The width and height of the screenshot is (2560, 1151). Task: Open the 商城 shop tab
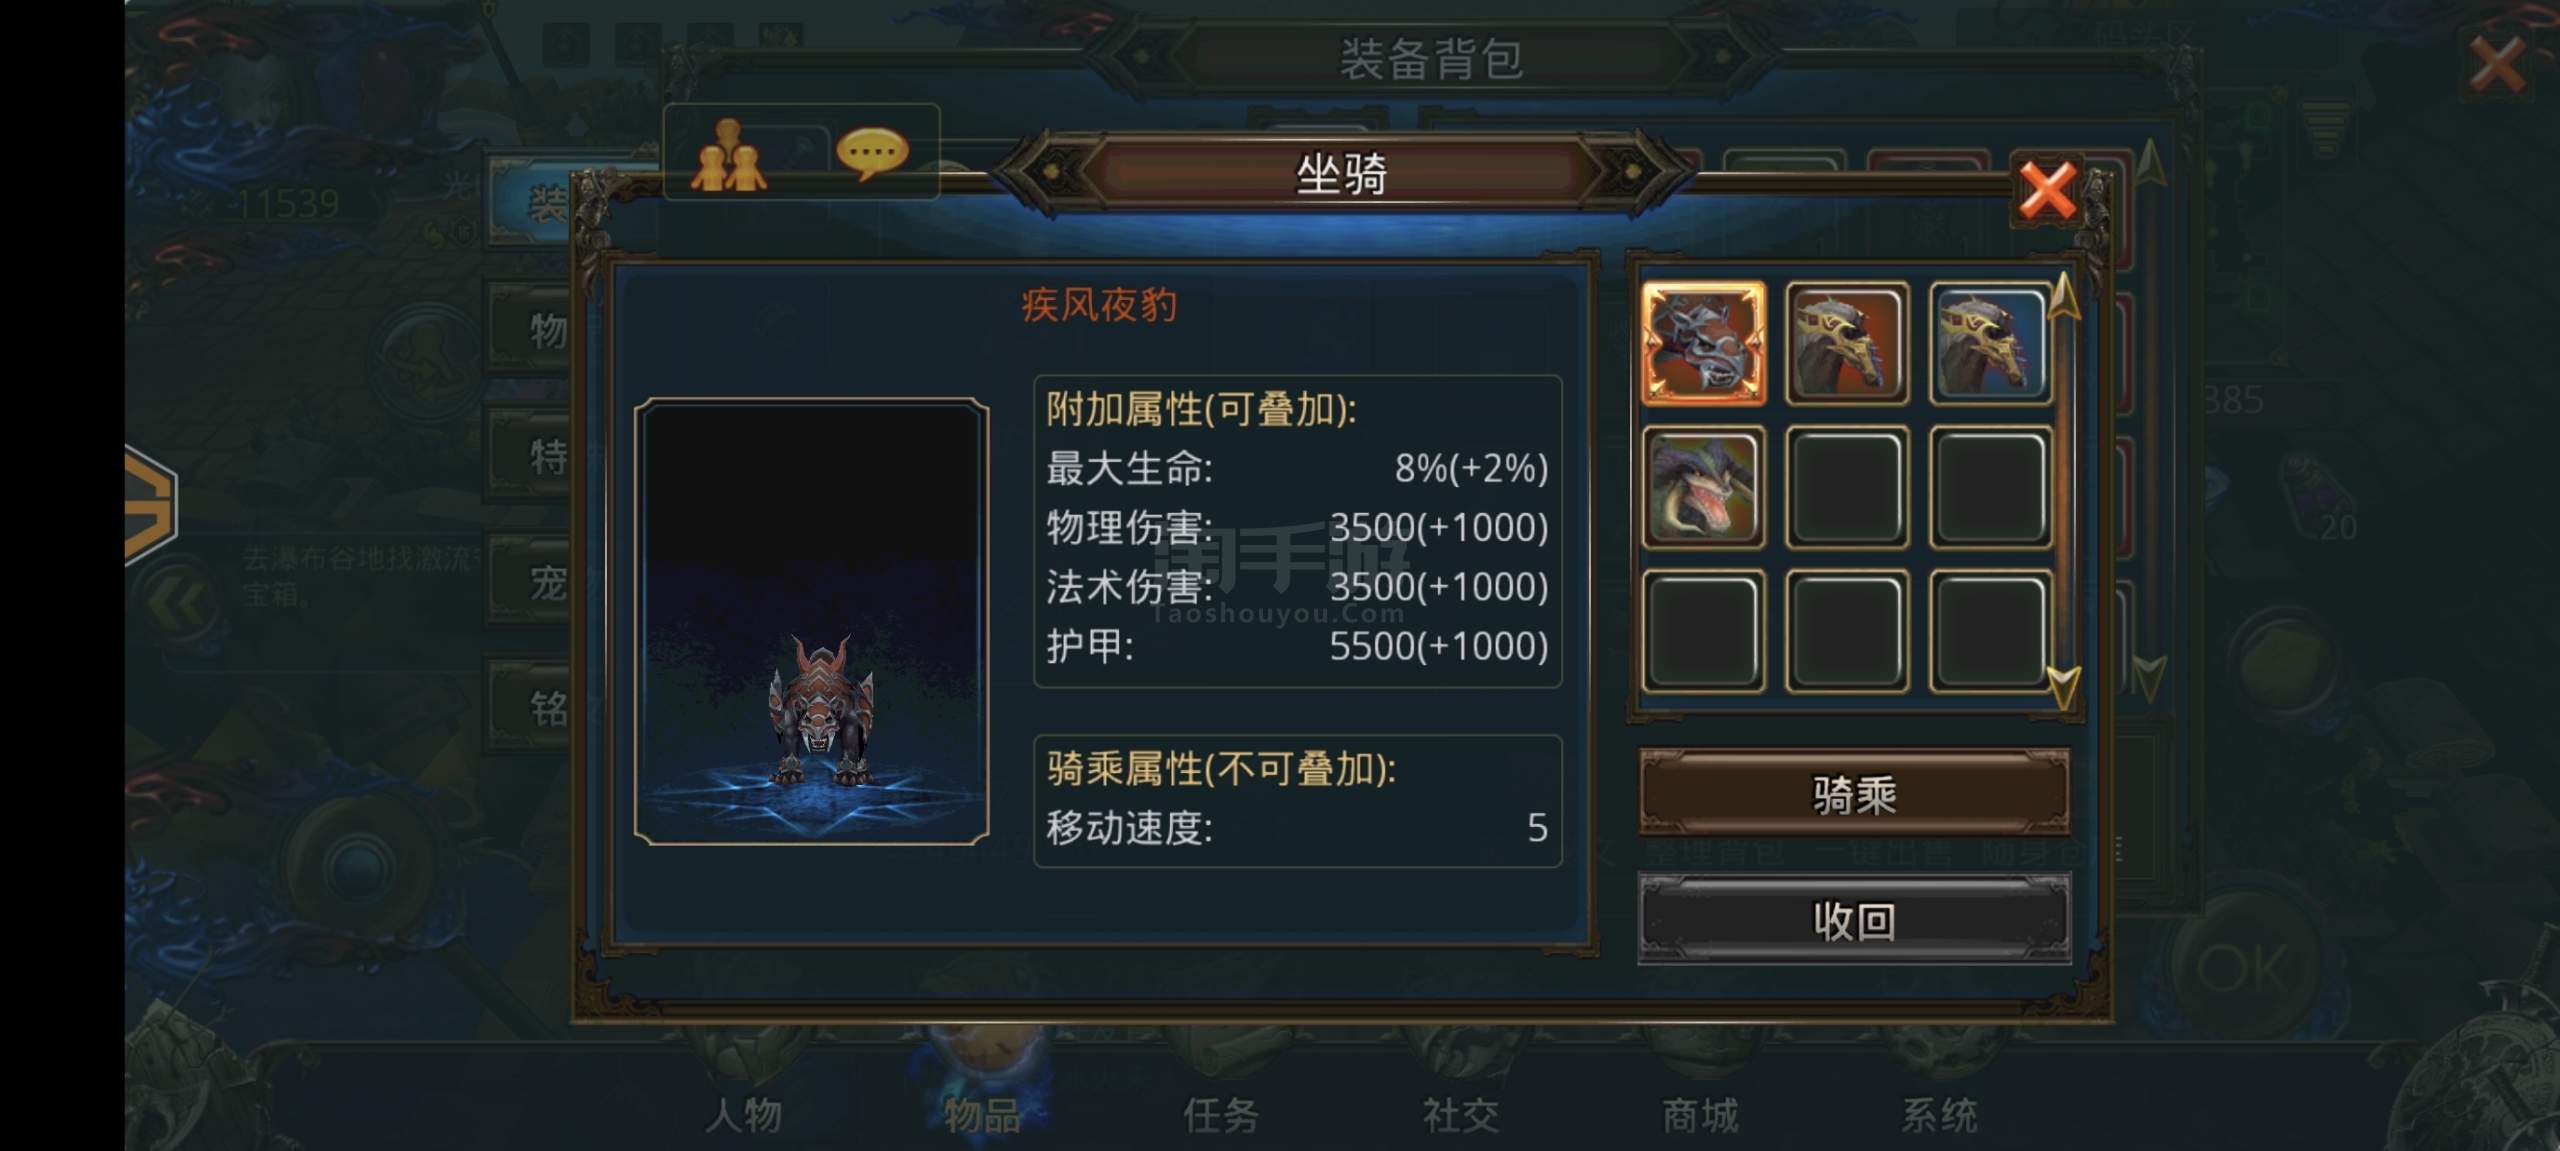click(1700, 1114)
